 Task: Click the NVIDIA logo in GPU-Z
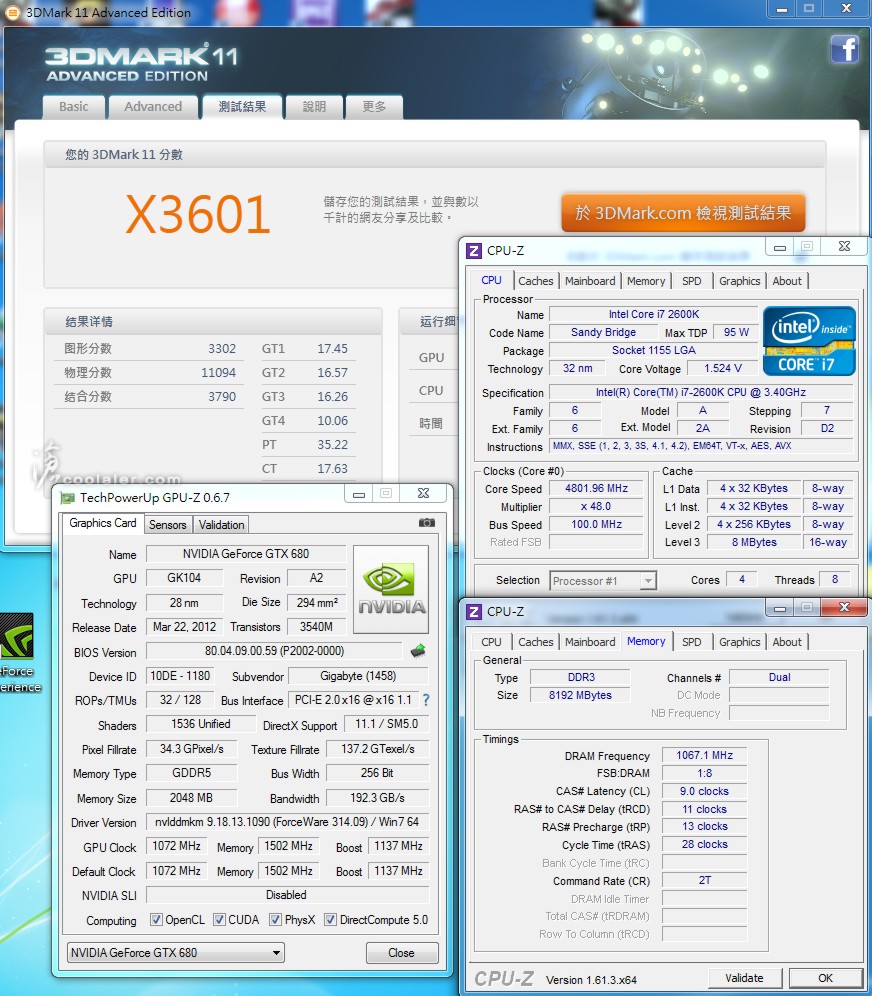coord(391,589)
